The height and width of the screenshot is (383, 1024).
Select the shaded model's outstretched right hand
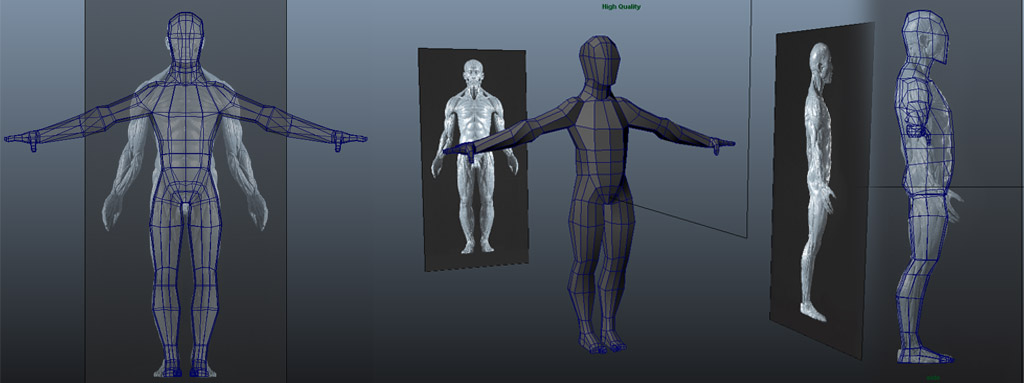point(722,144)
